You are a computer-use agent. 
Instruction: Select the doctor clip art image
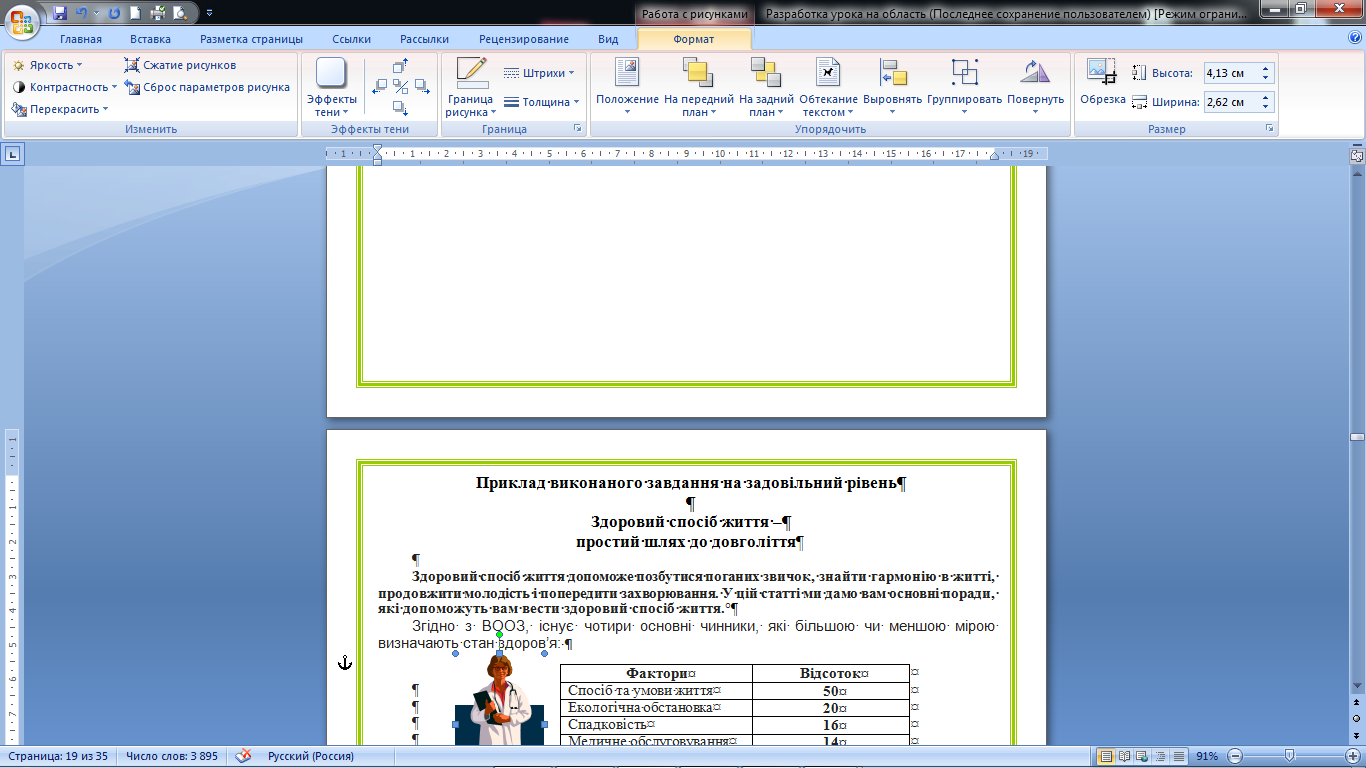point(500,700)
